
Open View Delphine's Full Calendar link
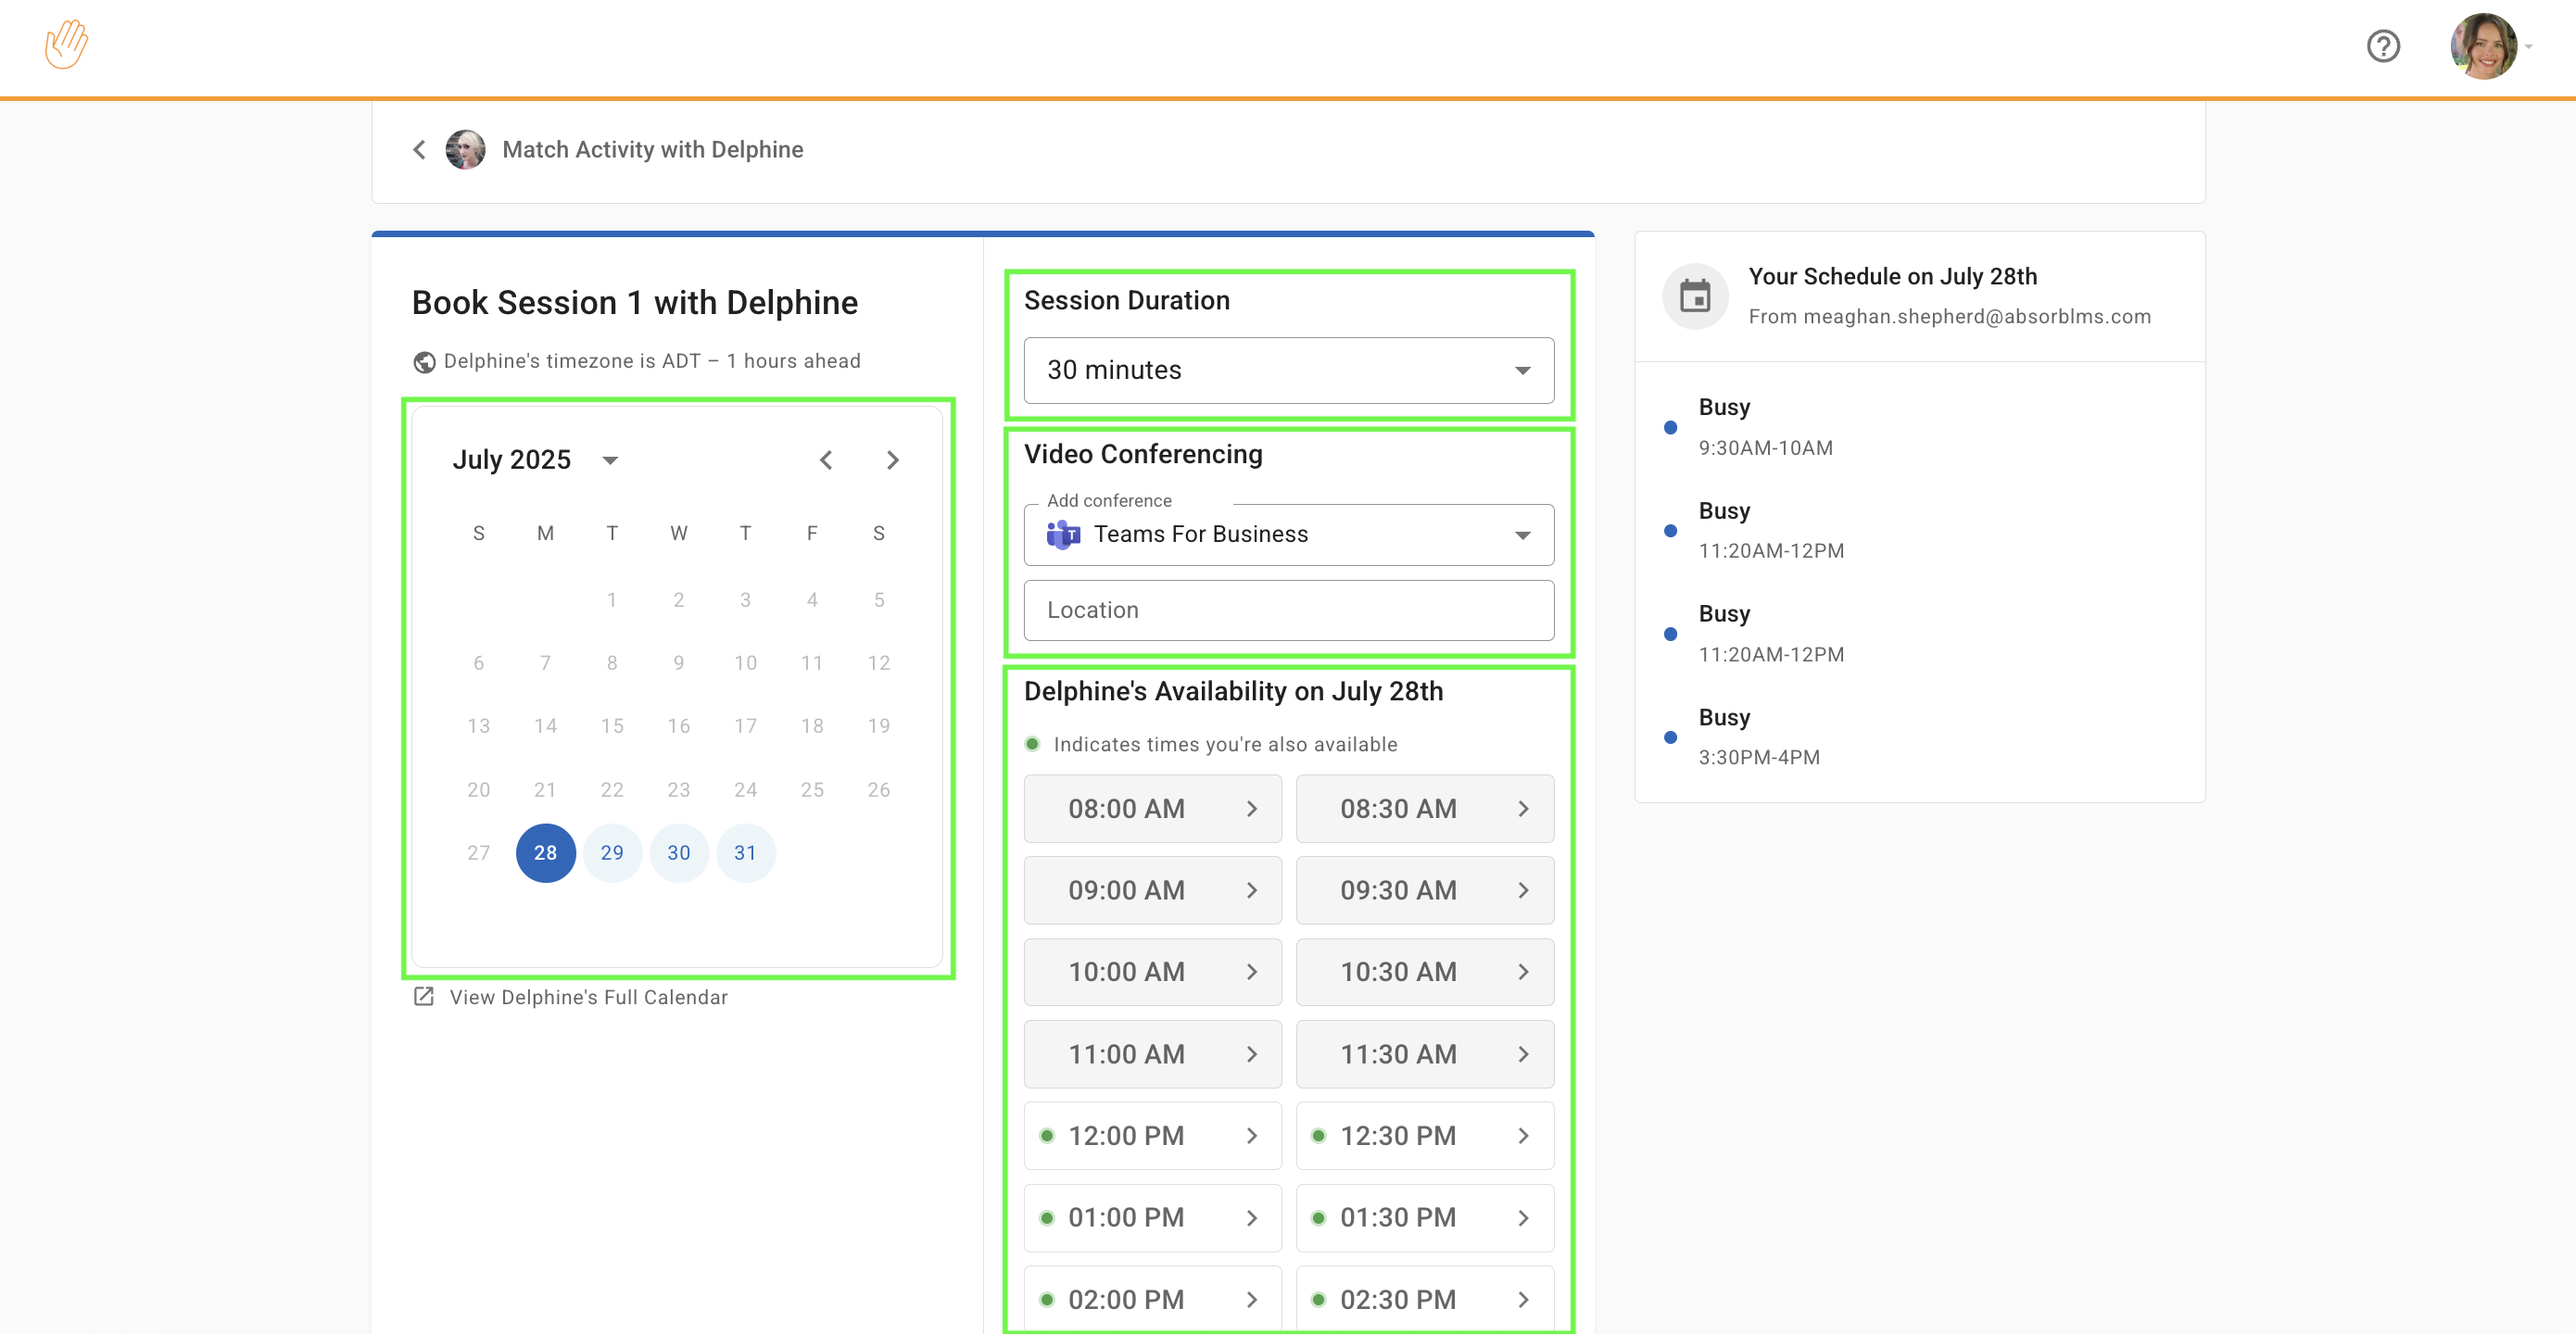click(588, 997)
